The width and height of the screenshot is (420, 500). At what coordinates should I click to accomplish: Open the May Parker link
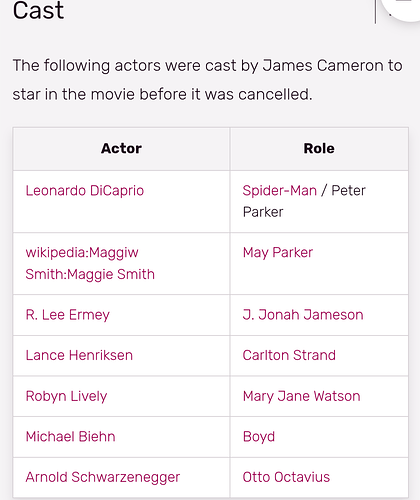coord(278,253)
